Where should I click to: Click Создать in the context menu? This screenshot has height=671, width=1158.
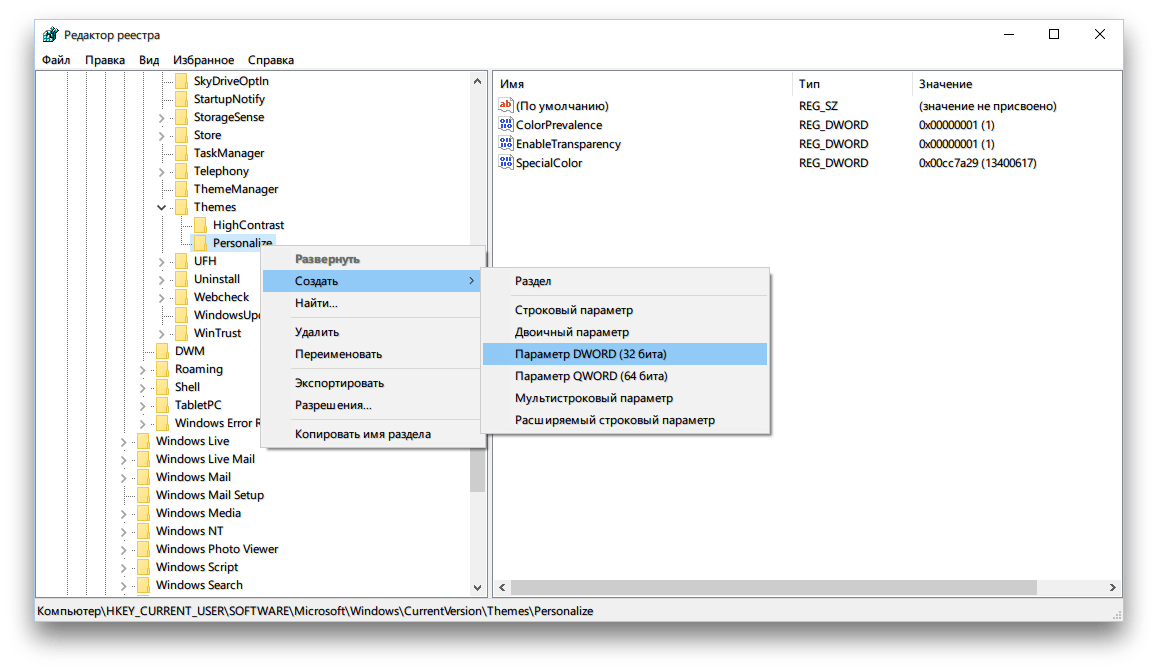(371, 281)
